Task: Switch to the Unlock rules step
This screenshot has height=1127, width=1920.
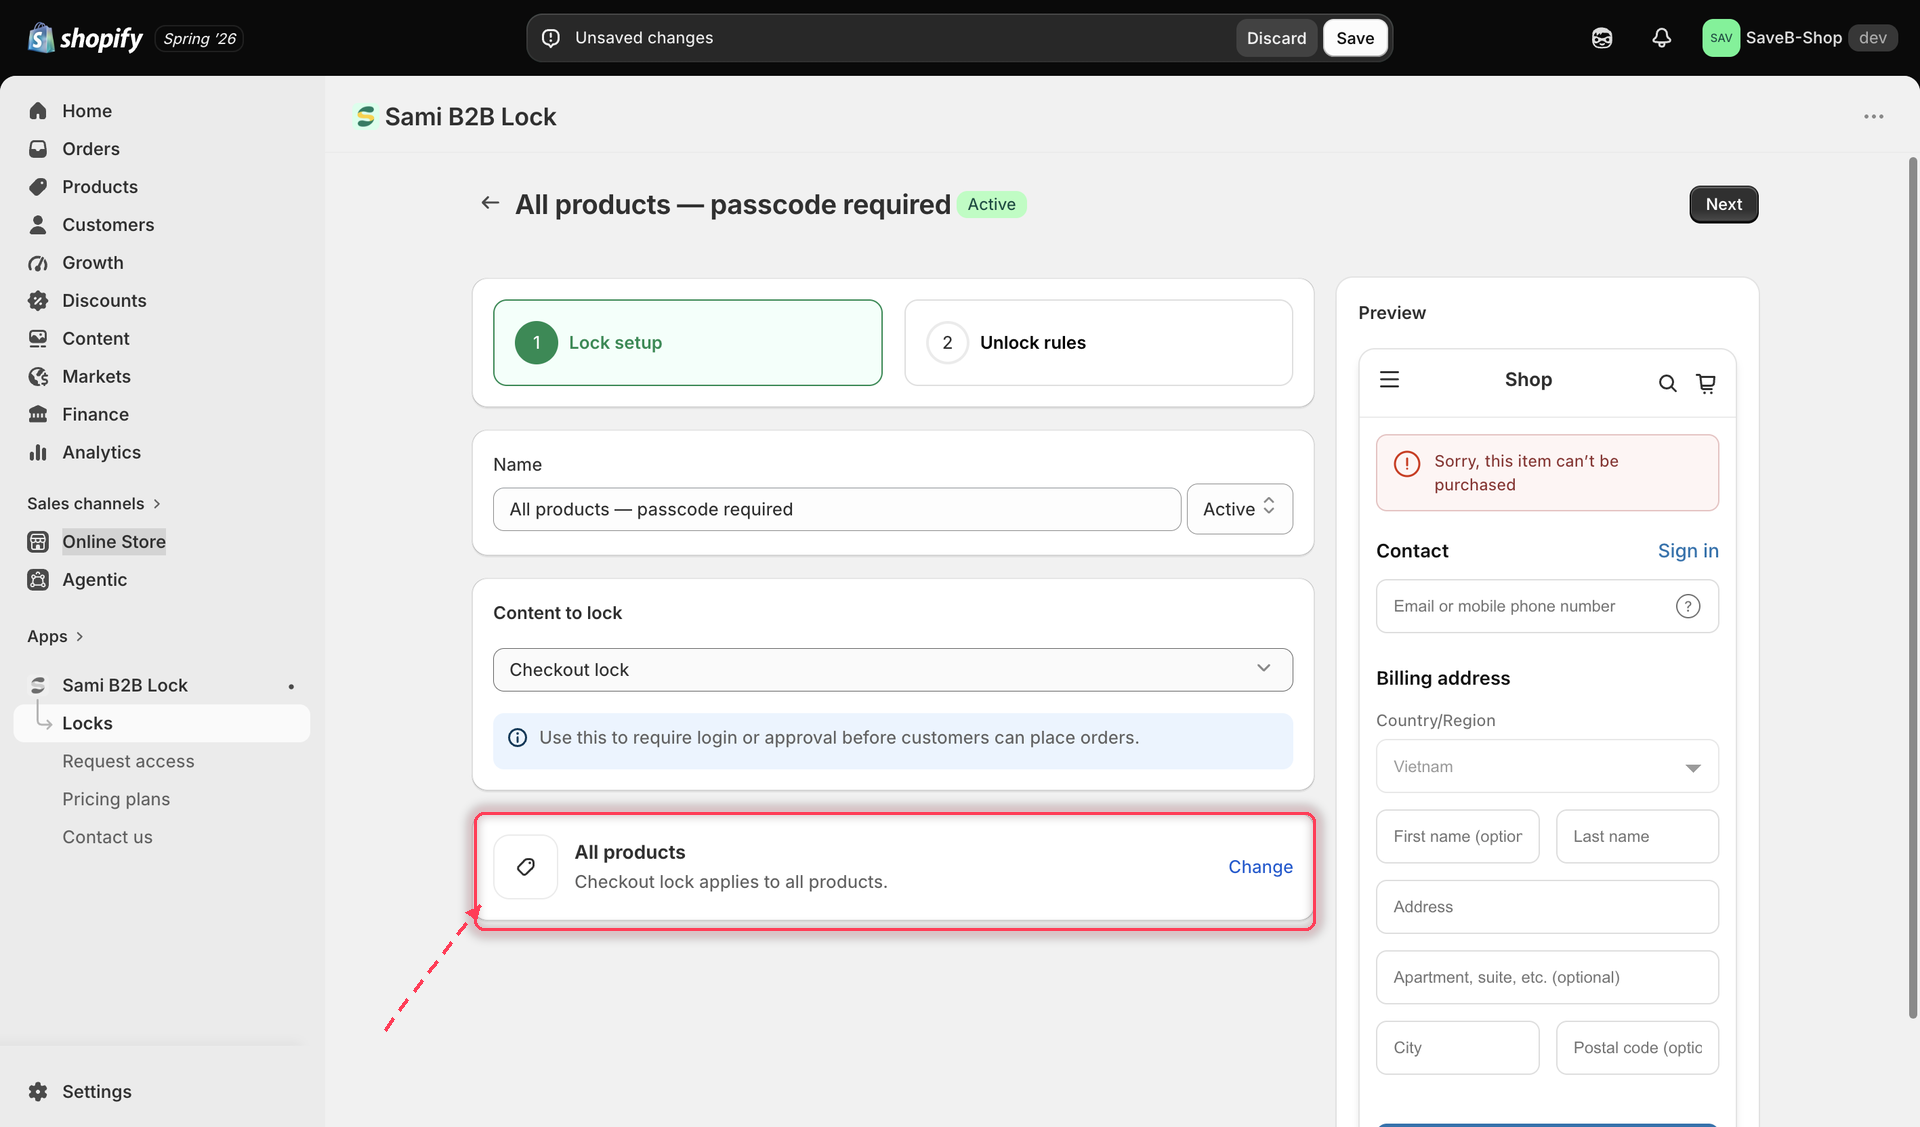Action: (x=1098, y=343)
